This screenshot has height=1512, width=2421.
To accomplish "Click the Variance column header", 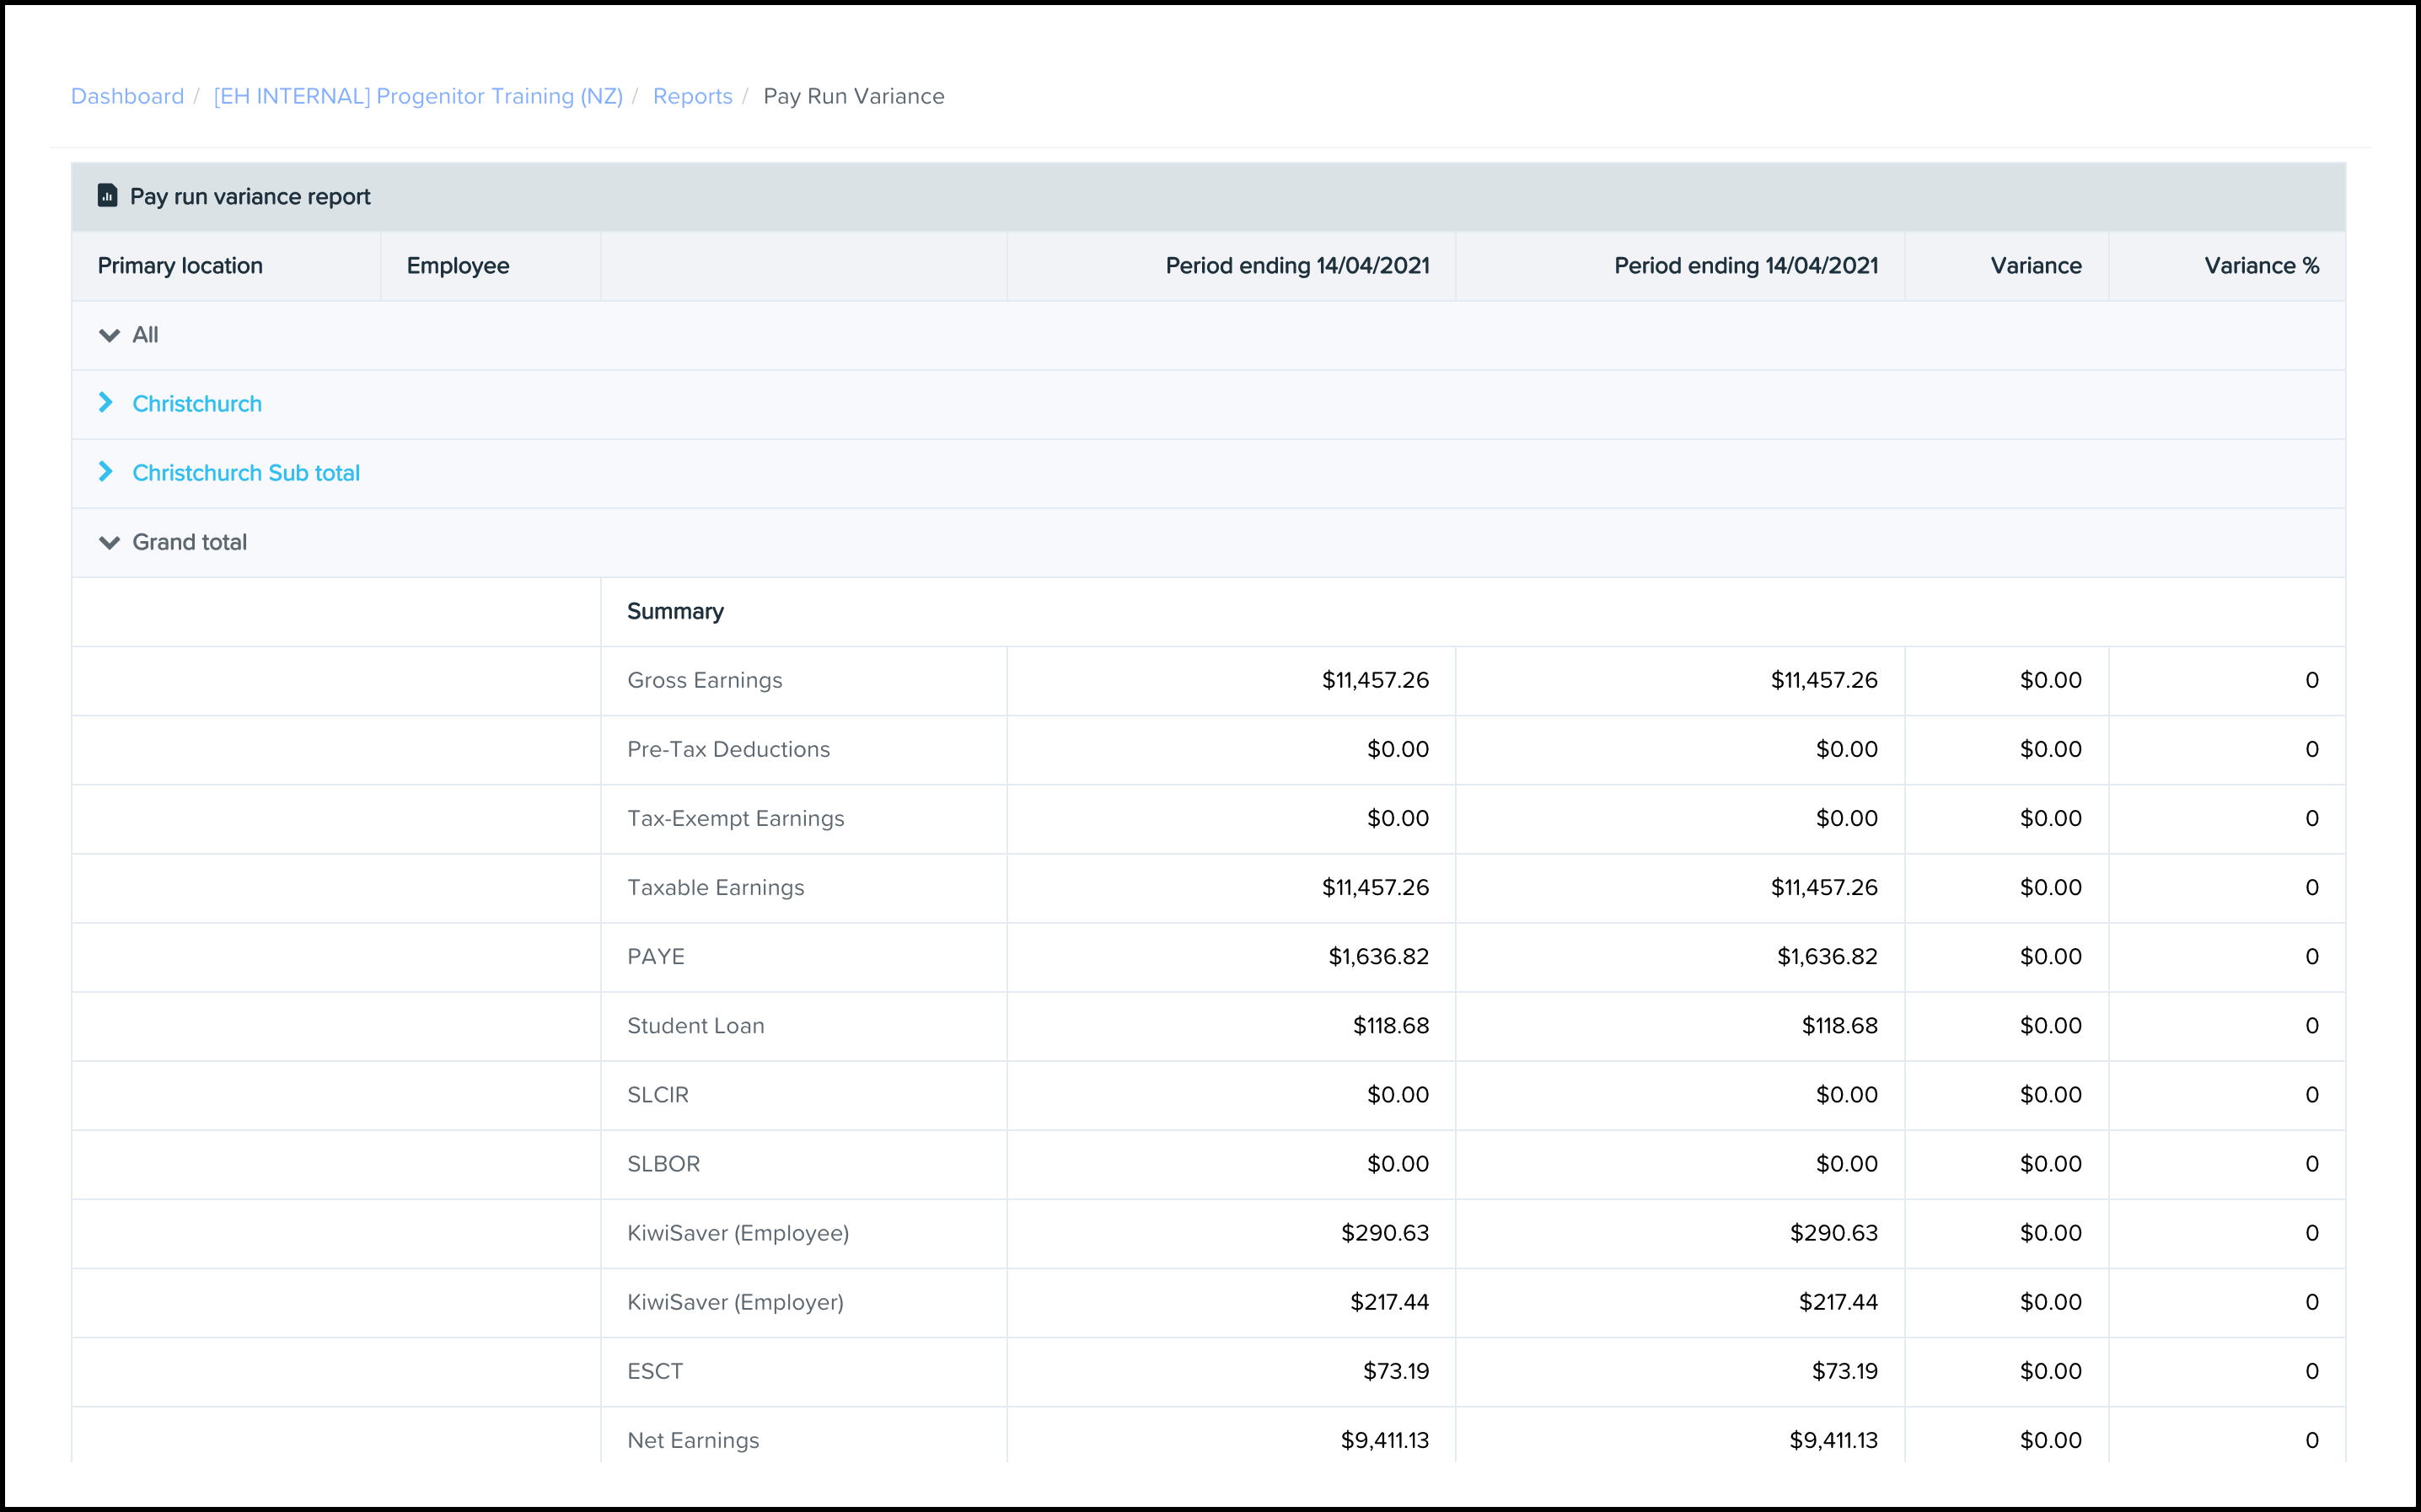I will pos(2035,266).
